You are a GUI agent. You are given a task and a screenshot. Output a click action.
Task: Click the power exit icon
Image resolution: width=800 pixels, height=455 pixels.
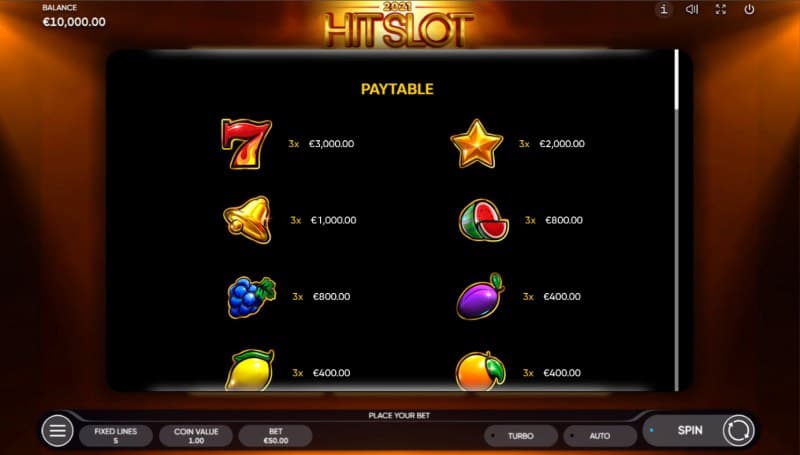pyautogui.click(x=749, y=9)
